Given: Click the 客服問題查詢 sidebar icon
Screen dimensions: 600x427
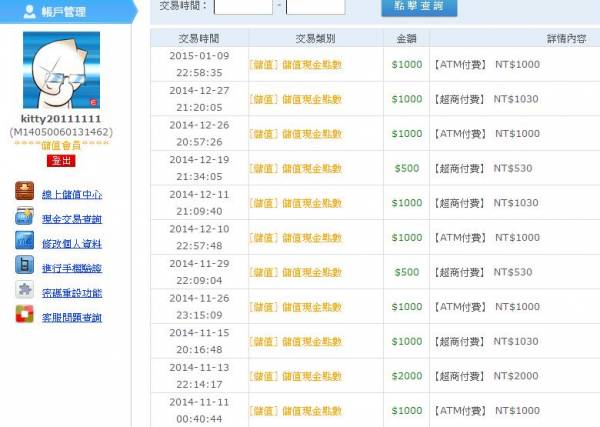Looking at the screenshot, I should tap(25, 316).
